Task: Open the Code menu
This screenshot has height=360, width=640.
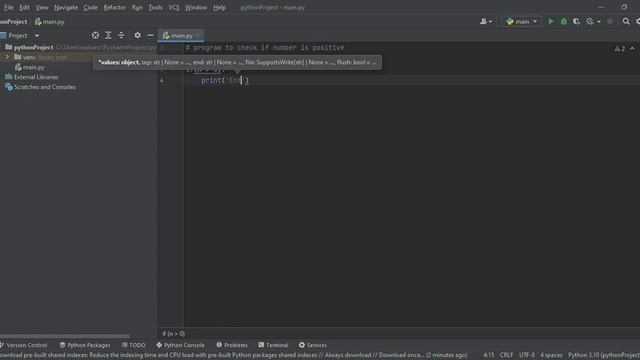Action: [x=91, y=7]
